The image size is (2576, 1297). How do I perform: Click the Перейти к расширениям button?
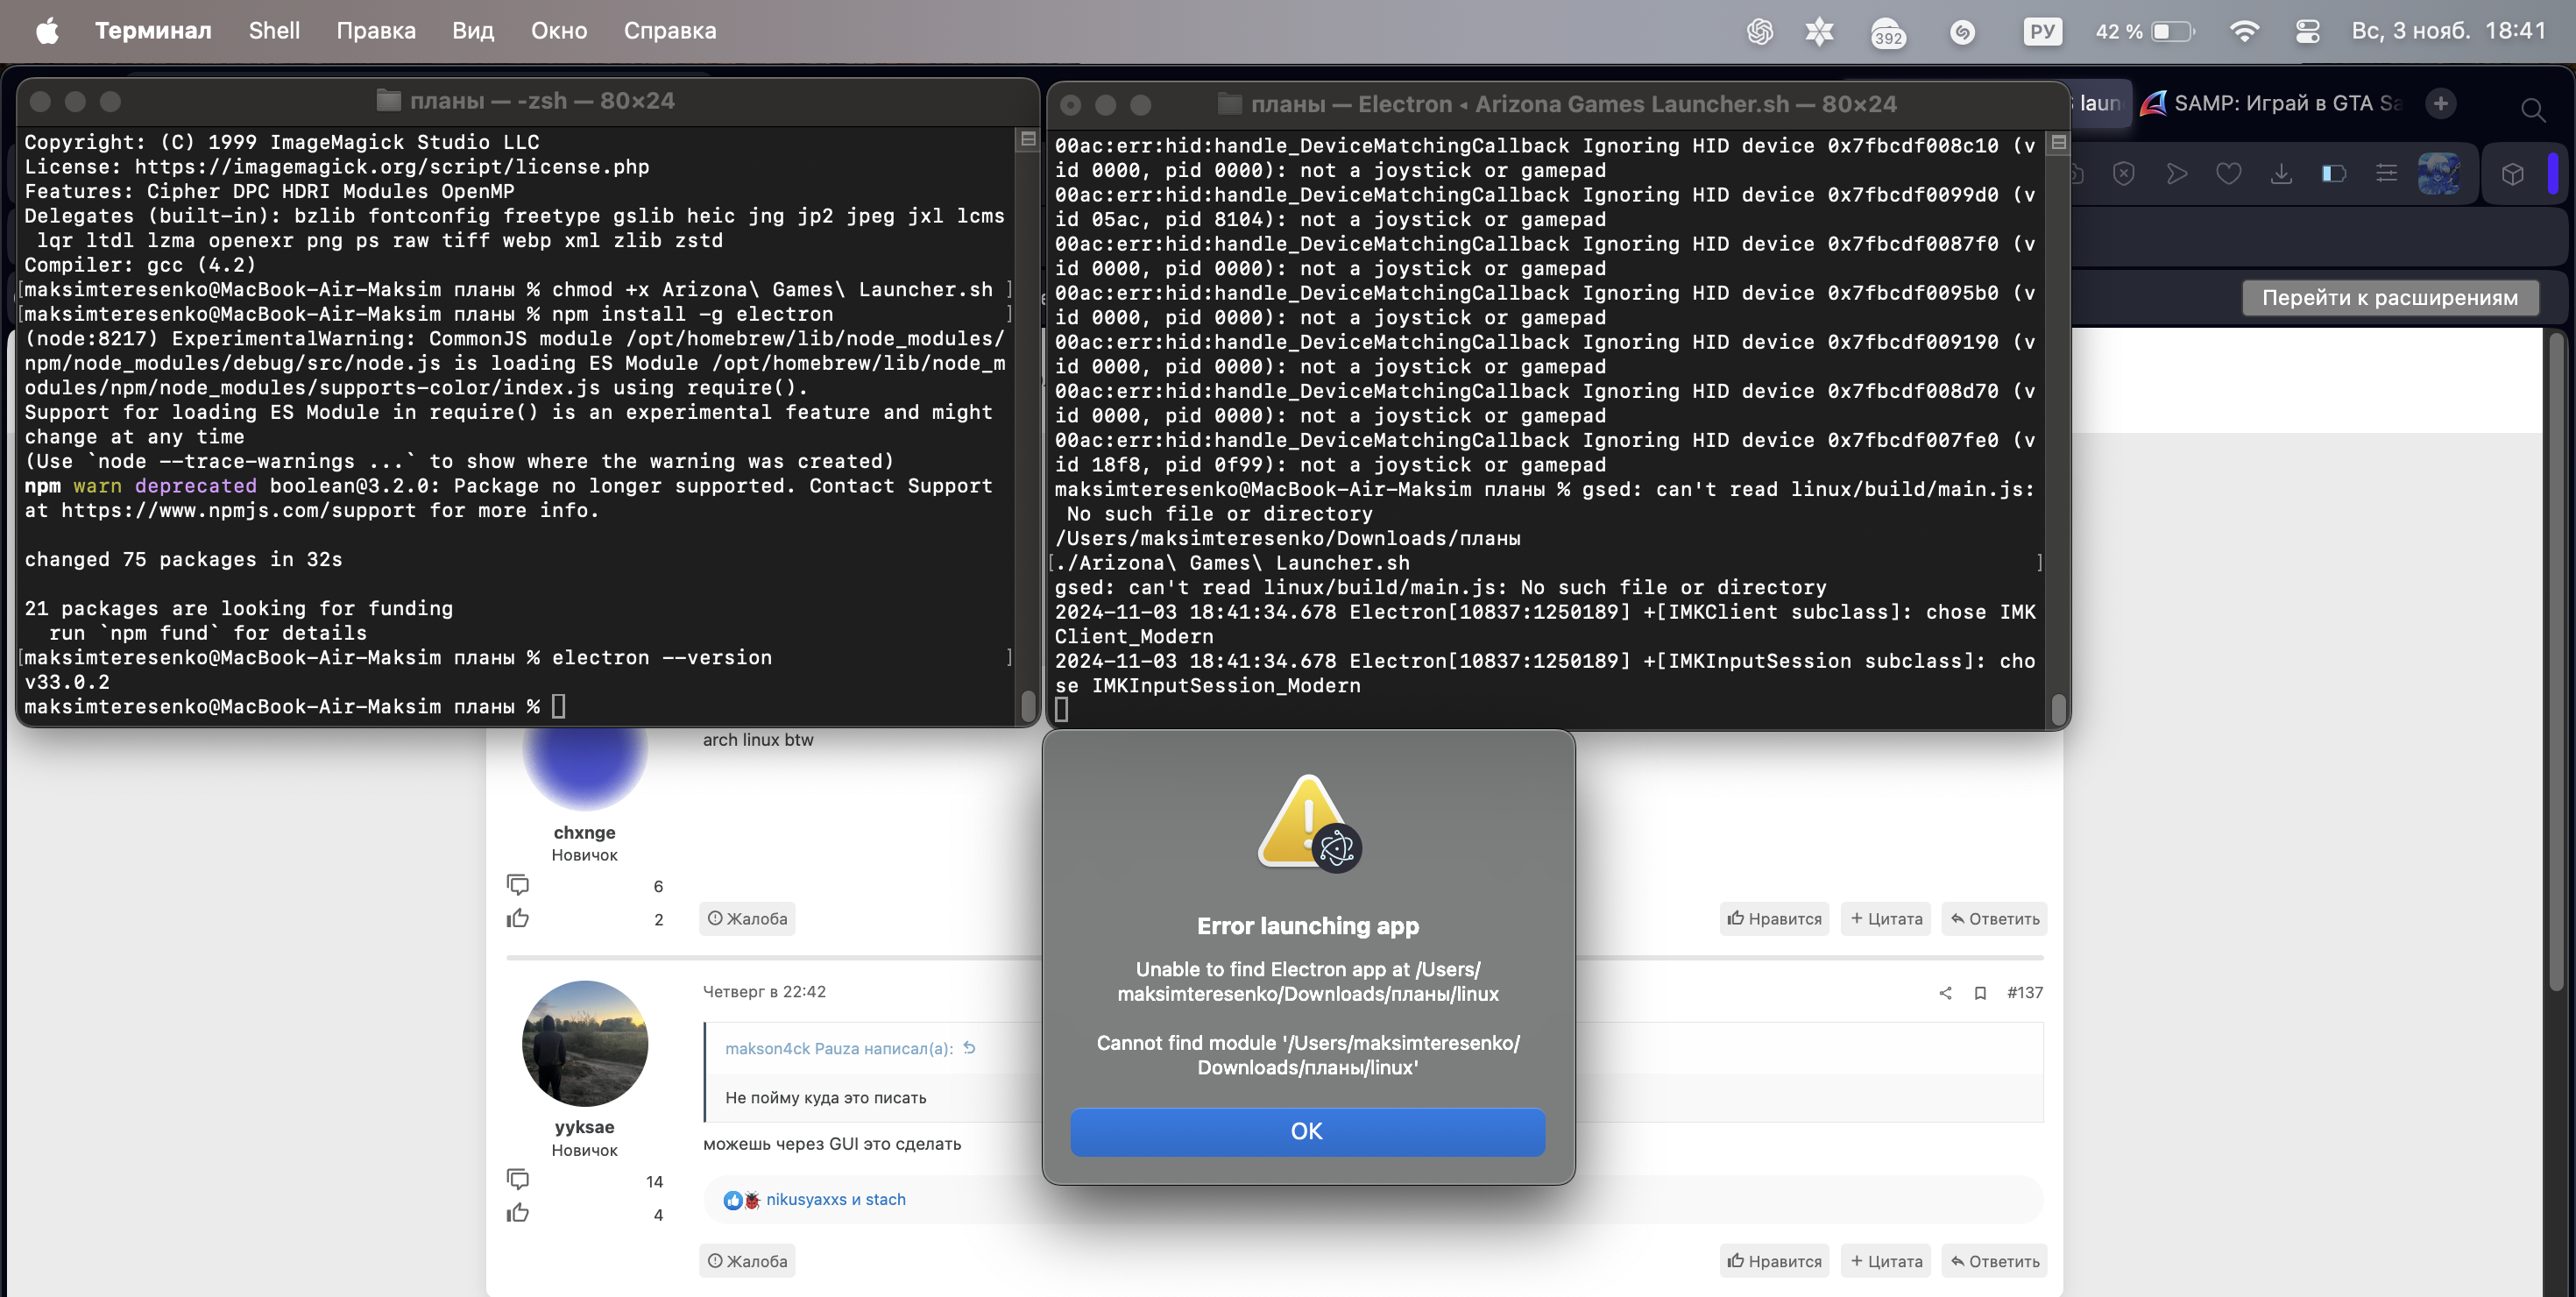pos(2390,298)
